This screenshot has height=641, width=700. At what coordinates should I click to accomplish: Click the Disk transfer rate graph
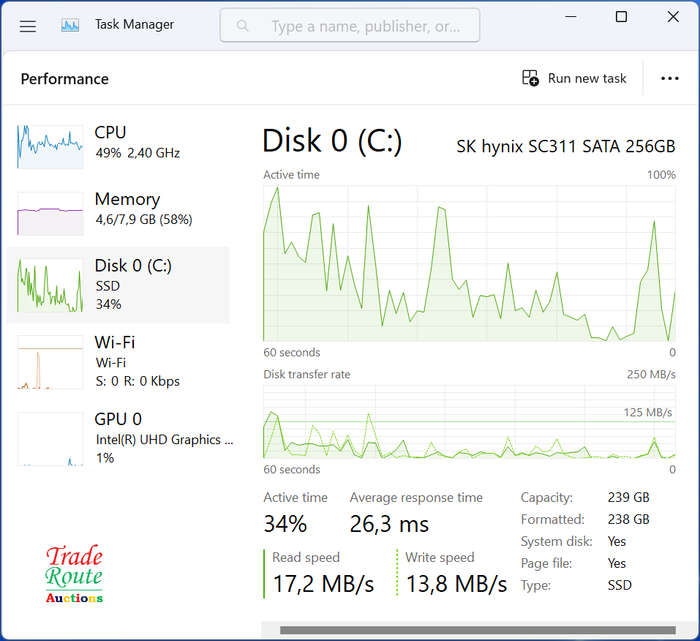tap(469, 422)
